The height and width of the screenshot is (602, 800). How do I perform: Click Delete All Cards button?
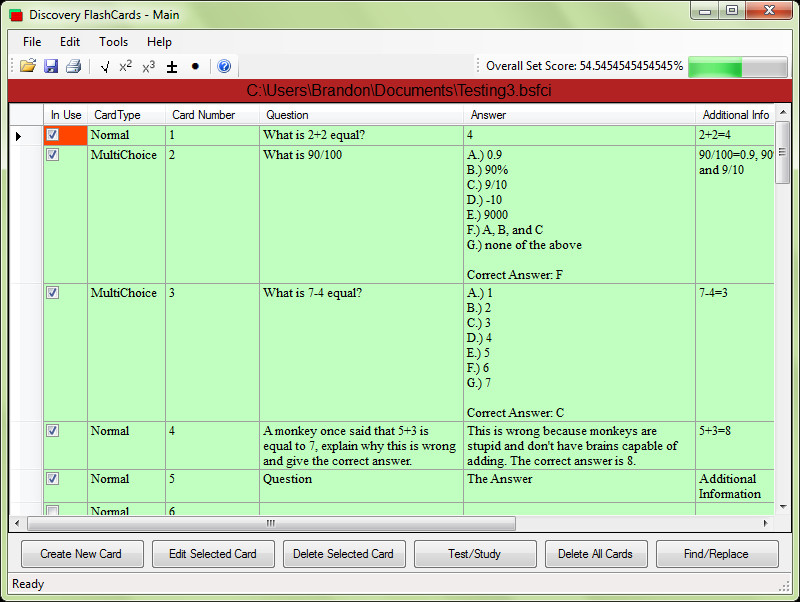tap(596, 554)
